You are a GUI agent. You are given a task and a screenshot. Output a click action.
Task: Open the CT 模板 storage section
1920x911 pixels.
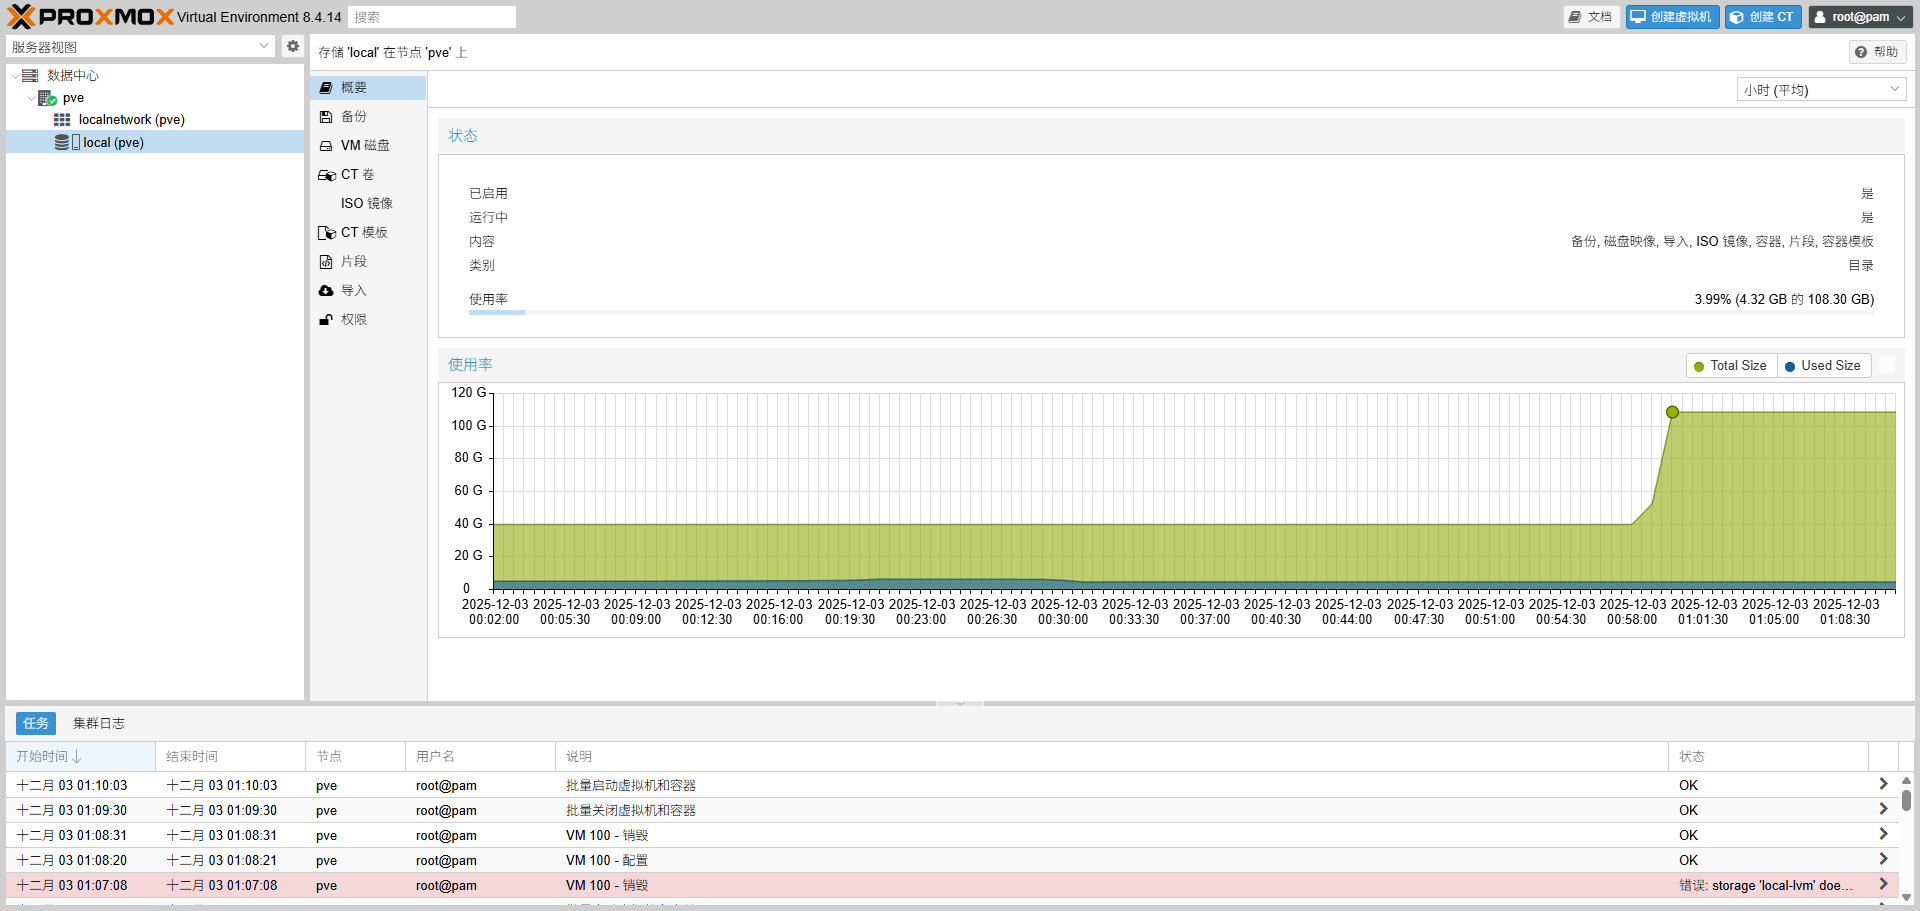[362, 232]
